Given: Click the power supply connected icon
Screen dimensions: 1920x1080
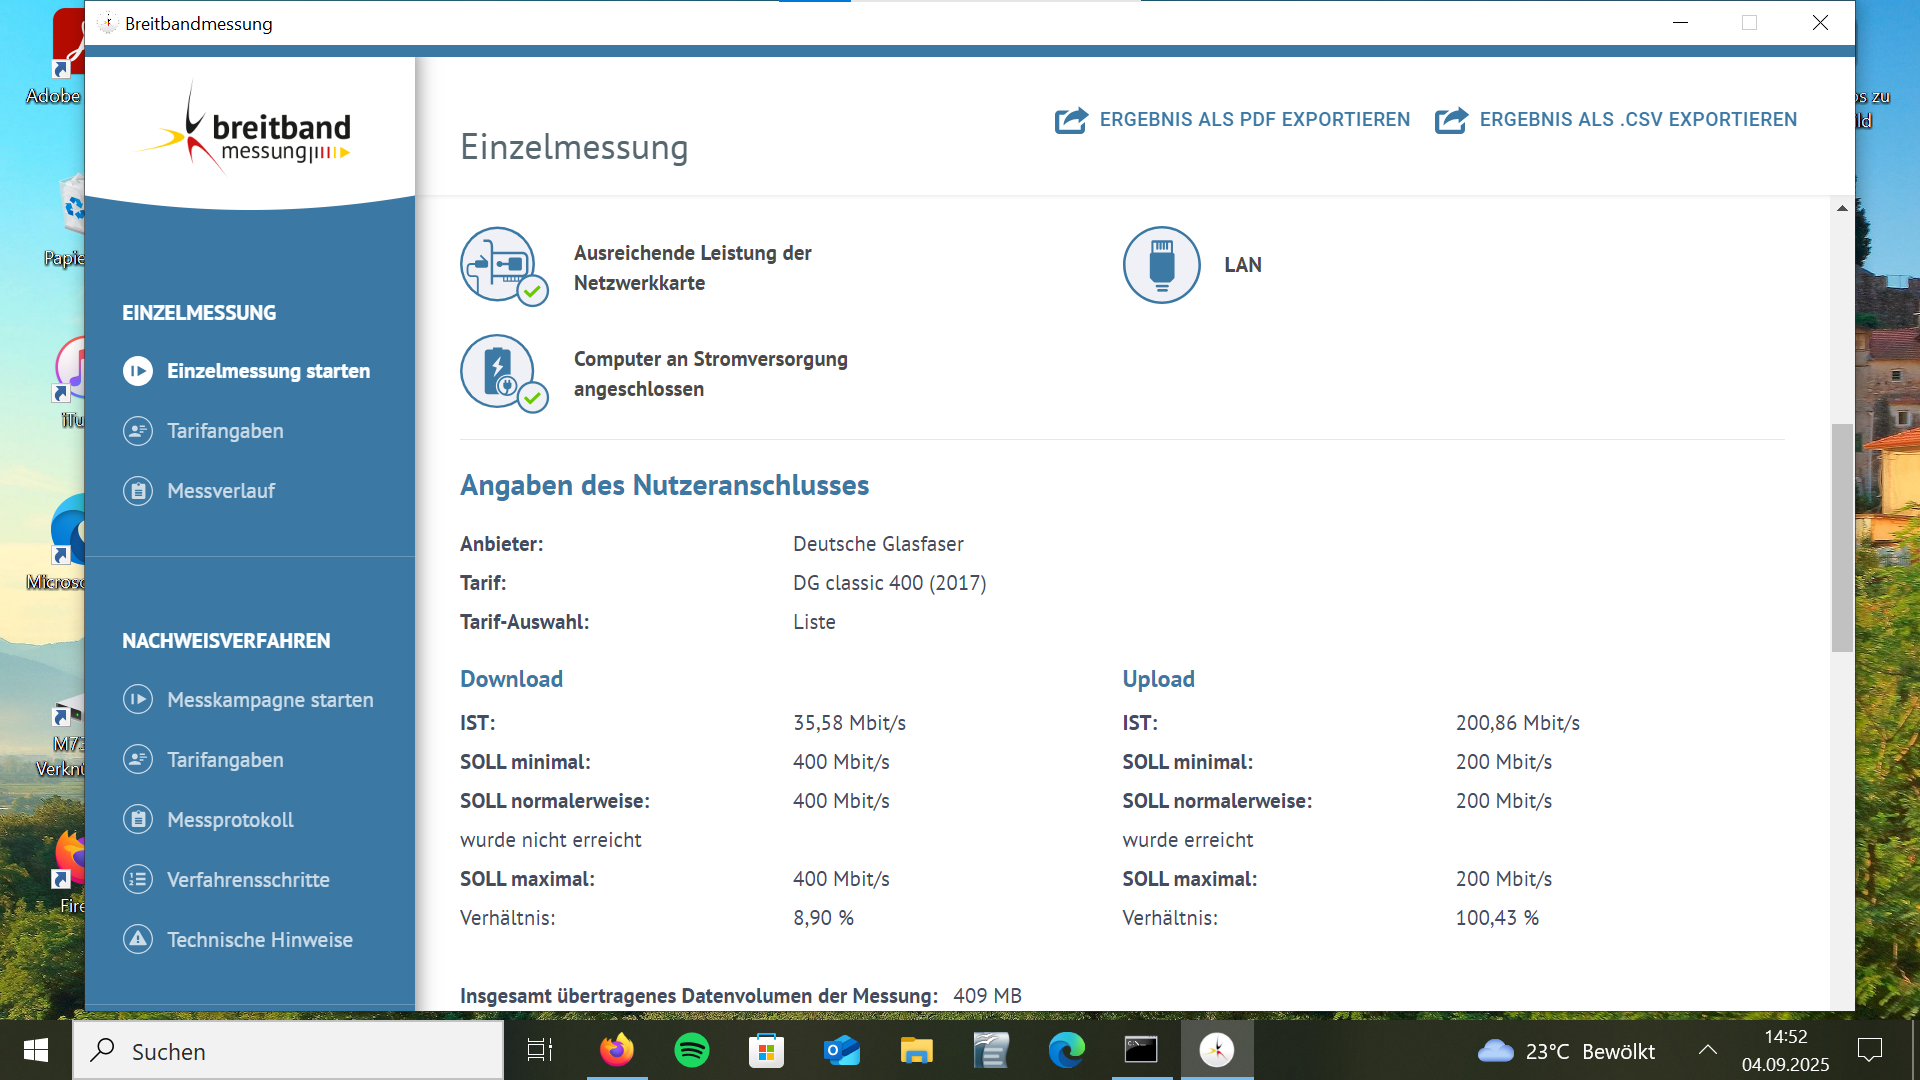Looking at the screenshot, I should tap(503, 373).
